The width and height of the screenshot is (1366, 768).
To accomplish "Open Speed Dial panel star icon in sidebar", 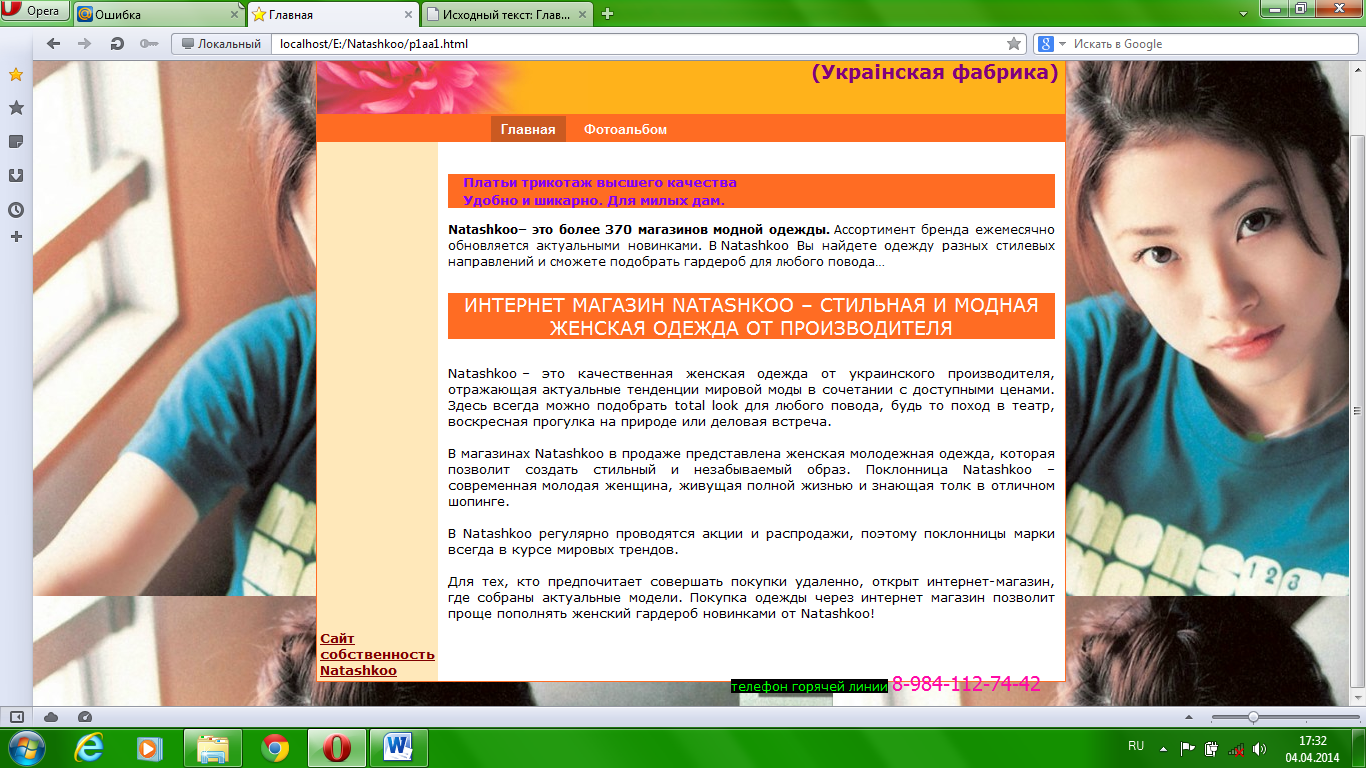I will (x=16, y=74).
